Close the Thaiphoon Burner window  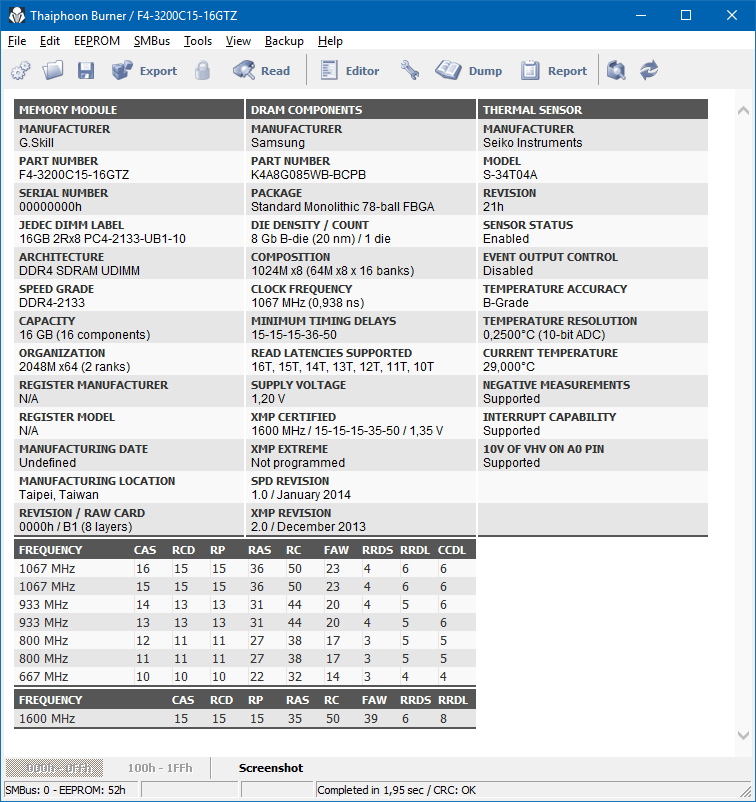(x=731, y=15)
